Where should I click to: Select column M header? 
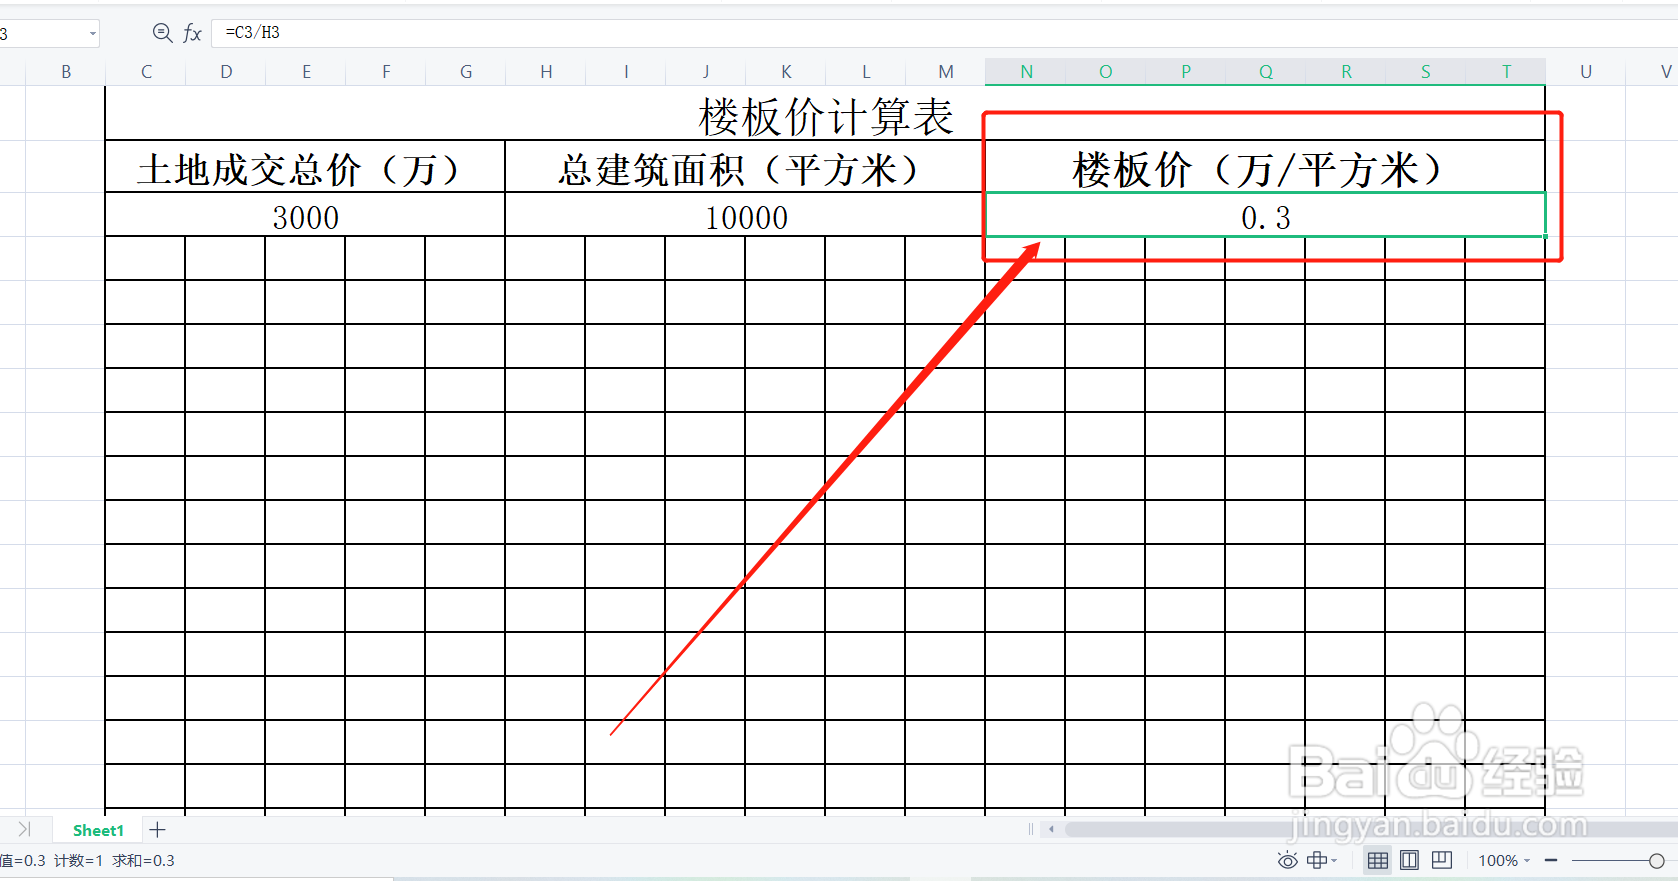point(946,72)
